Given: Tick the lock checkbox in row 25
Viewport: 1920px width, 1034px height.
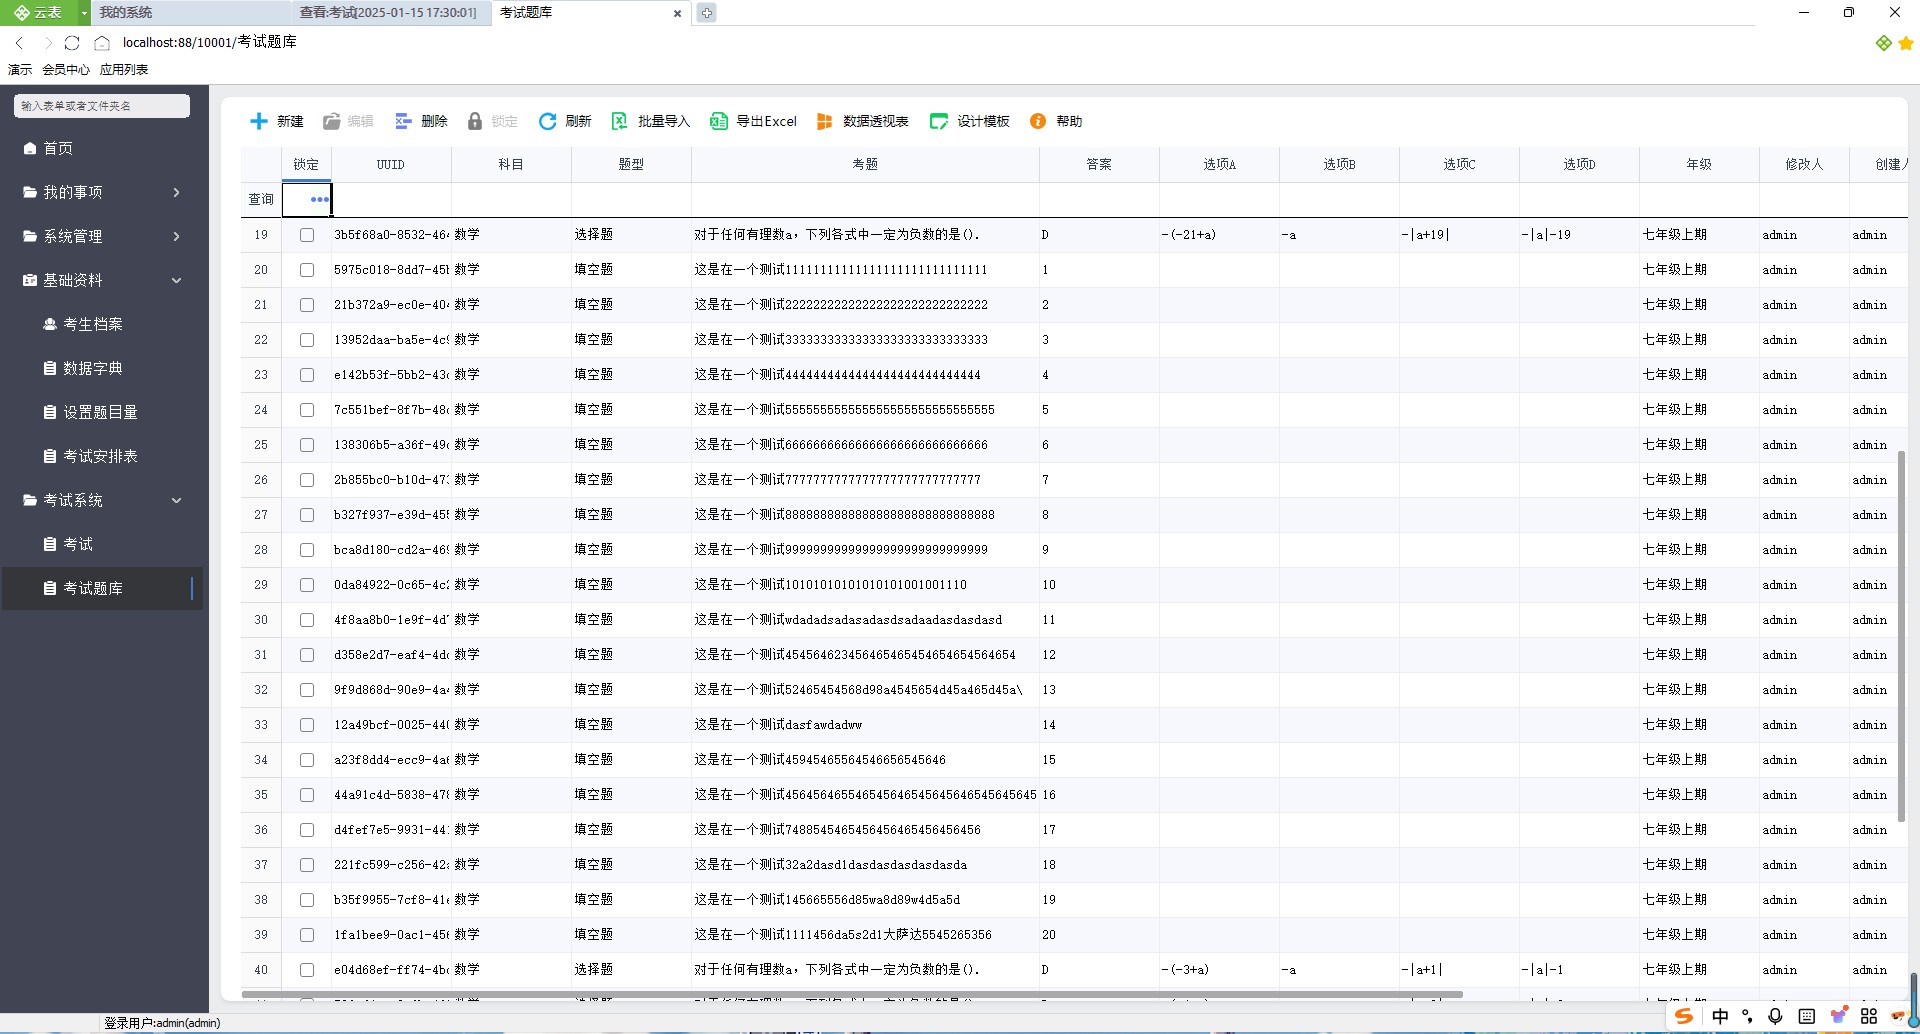Looking at the screenshot, I should (x=307, y=445).
